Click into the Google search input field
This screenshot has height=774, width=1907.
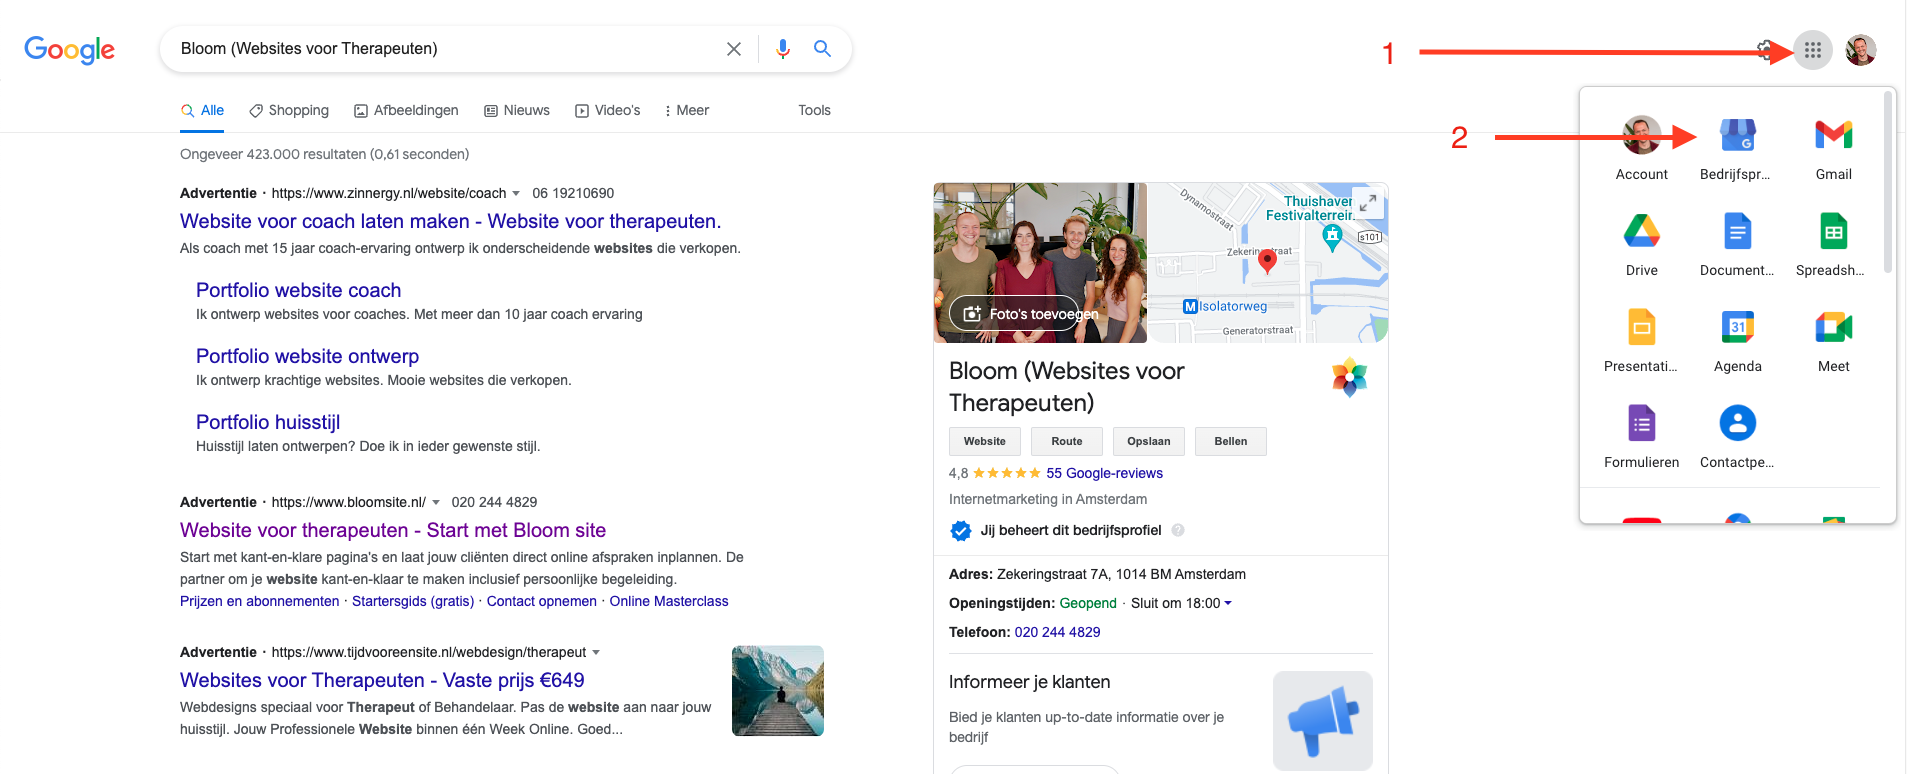(x=445, y=49)
